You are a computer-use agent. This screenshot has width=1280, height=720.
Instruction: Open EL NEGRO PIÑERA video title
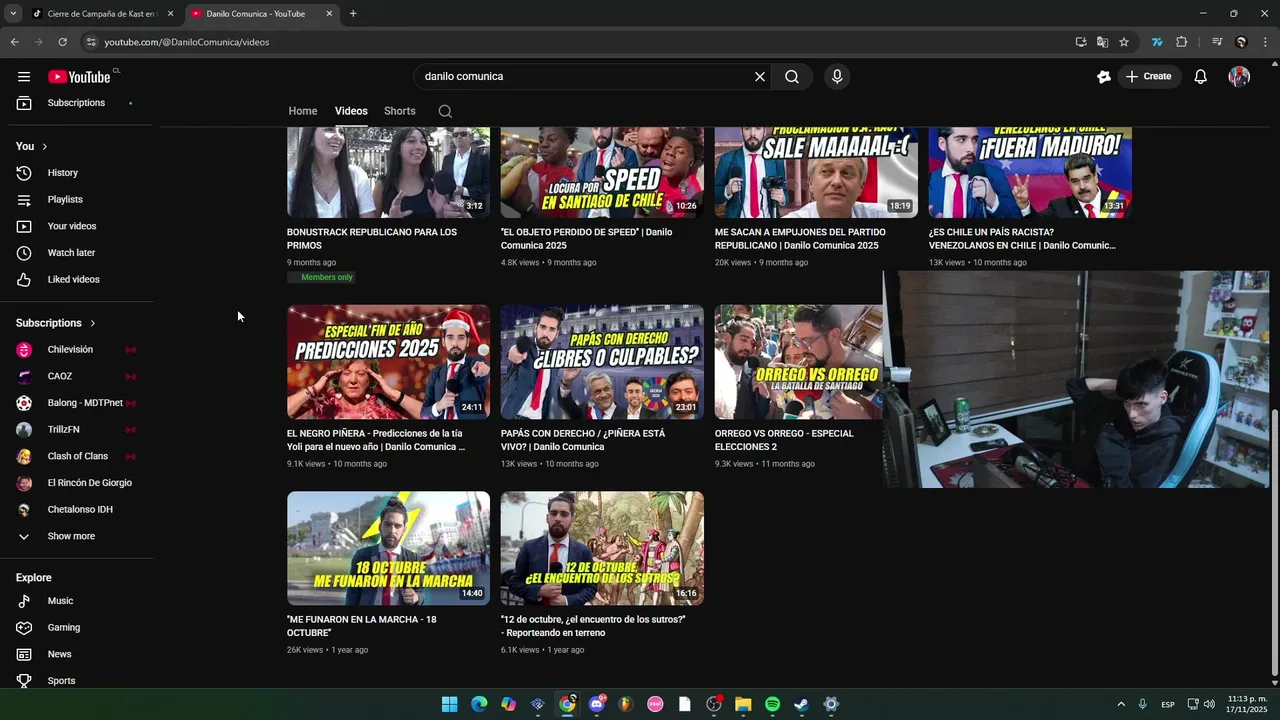coord(376,440)
